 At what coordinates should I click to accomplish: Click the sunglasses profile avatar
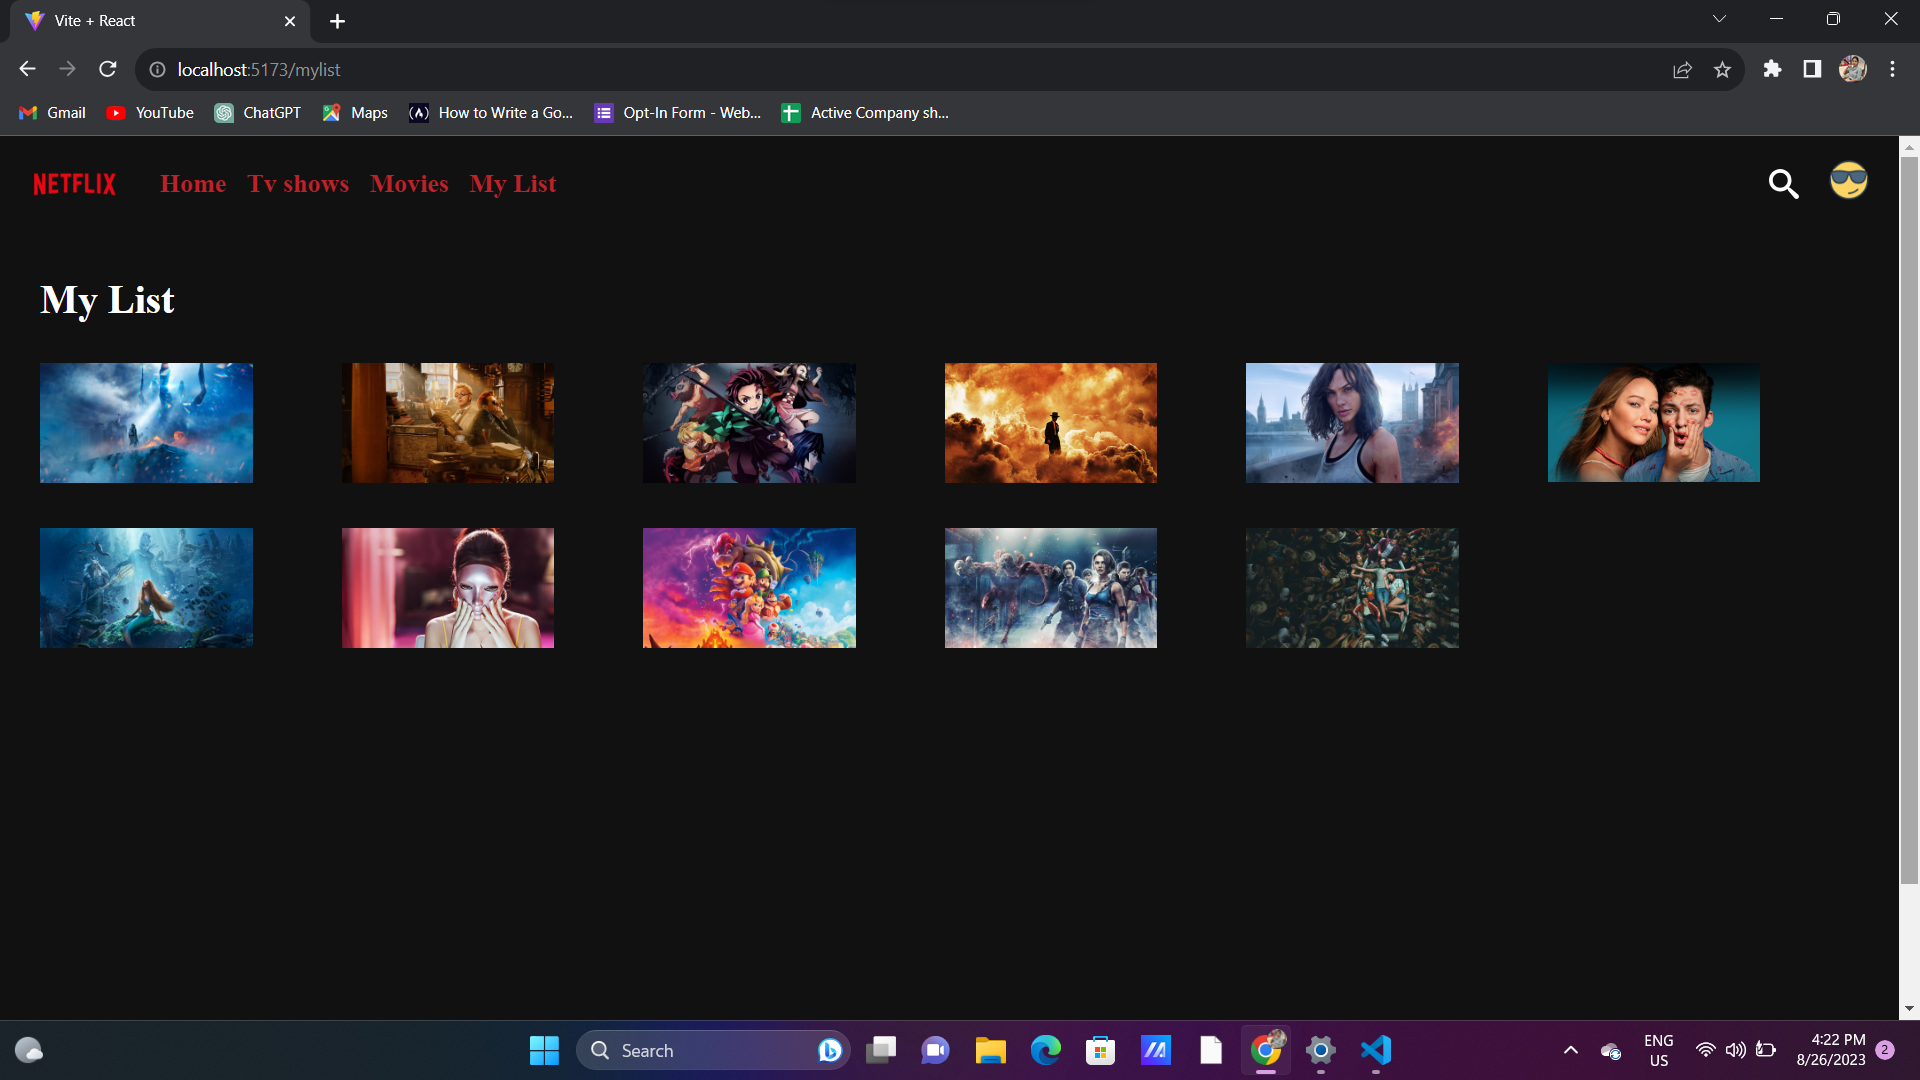1847,181
